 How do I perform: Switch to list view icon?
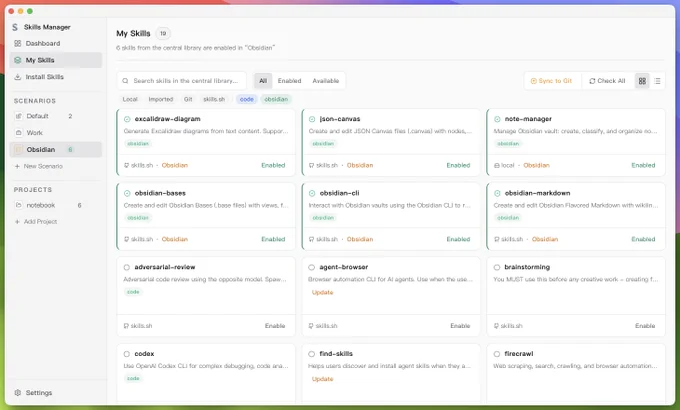657,81
